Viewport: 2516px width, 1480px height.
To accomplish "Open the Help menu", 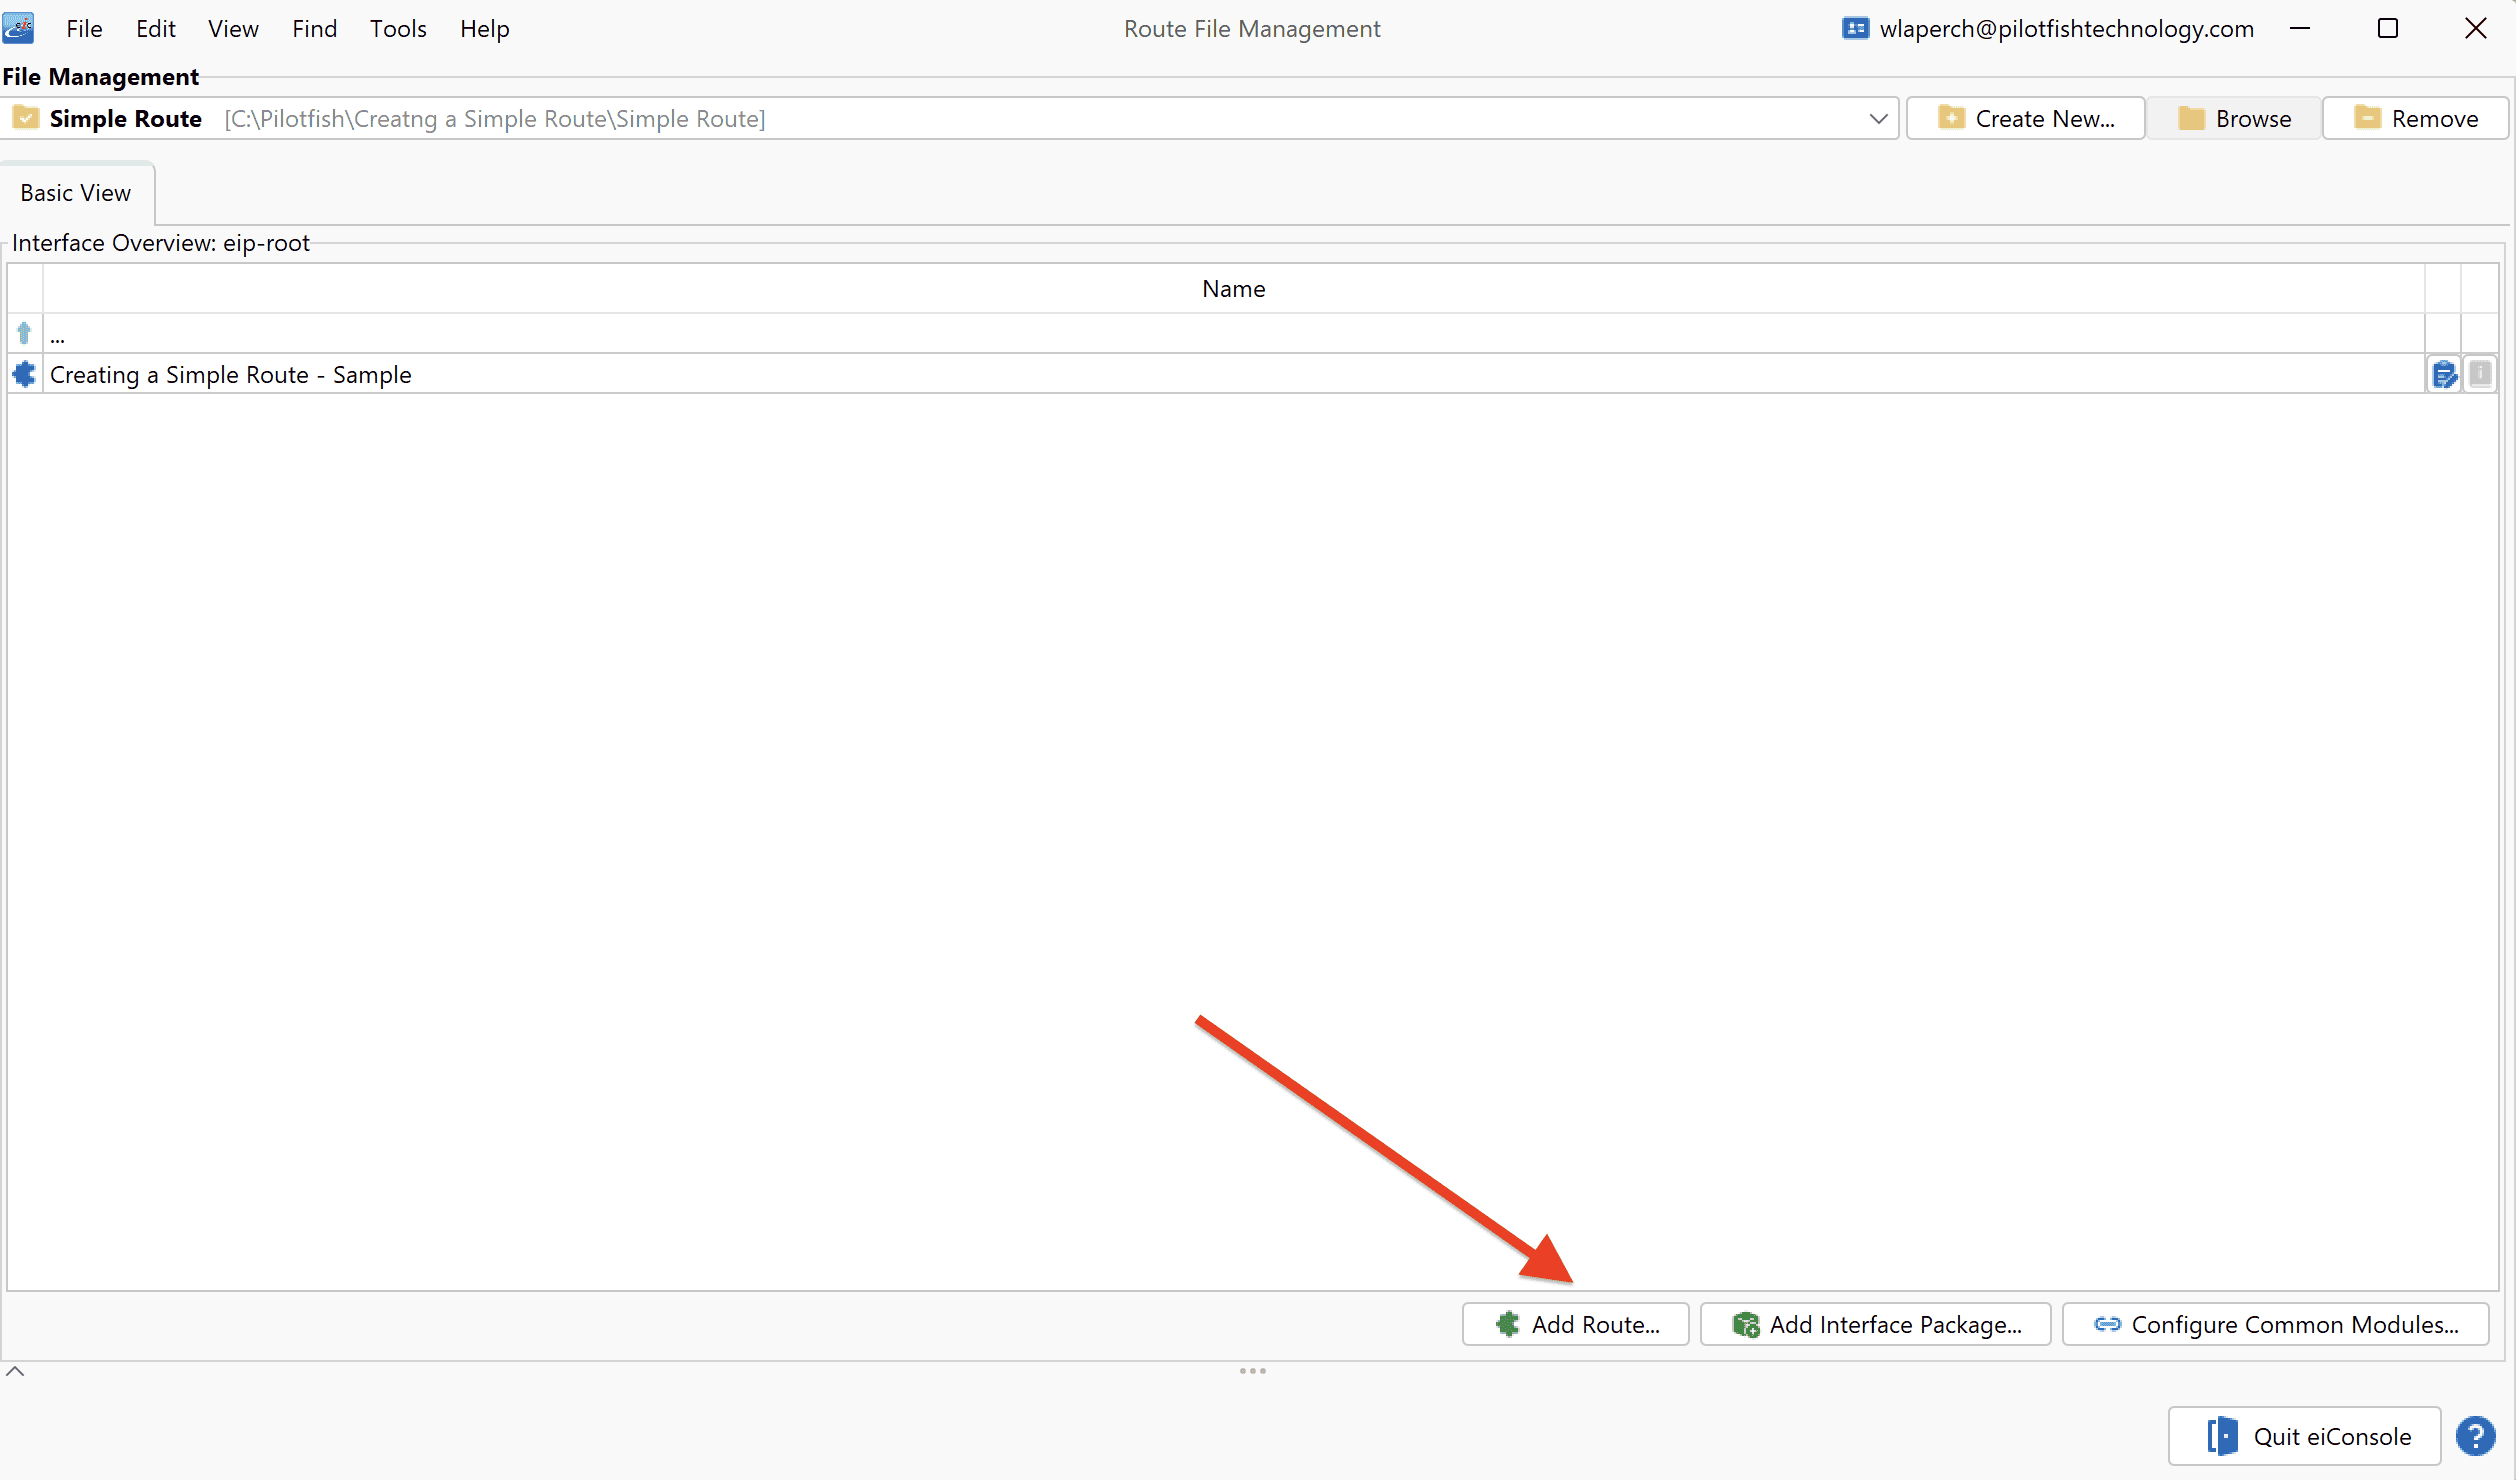I will click(484, 29).
